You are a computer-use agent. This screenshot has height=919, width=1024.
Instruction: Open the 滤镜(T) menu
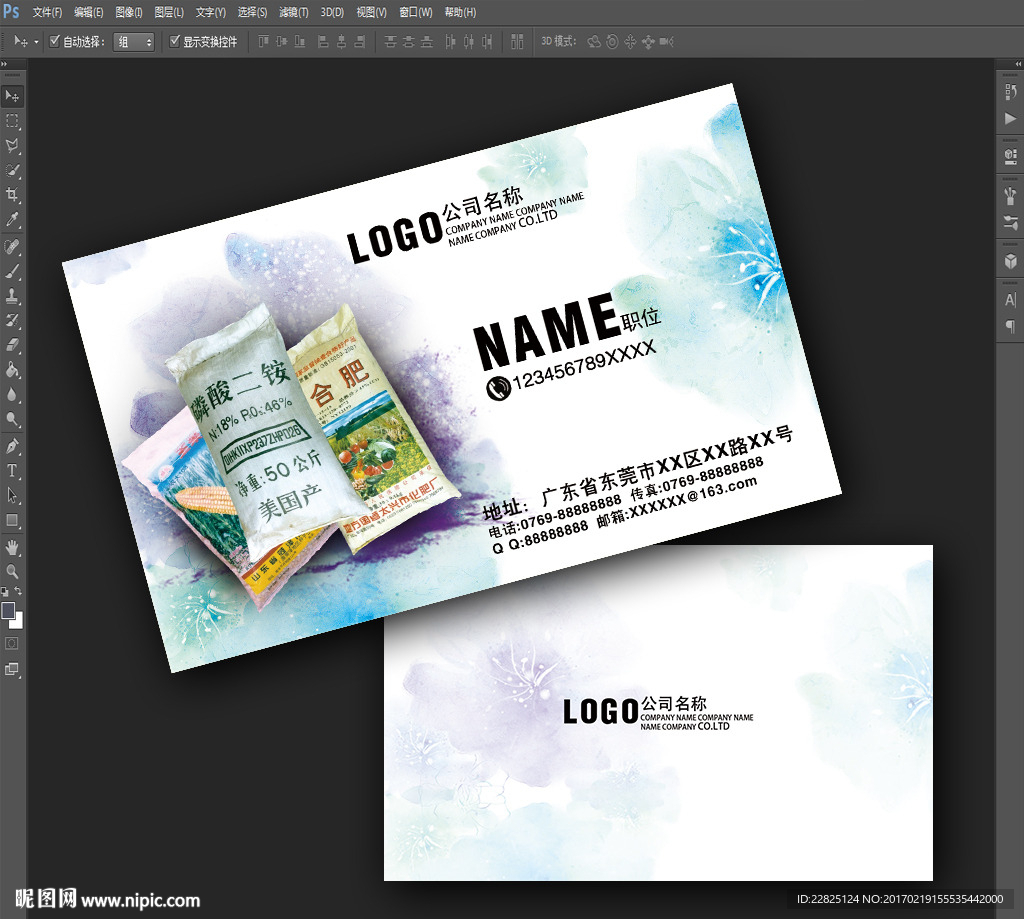tap(293, 12)
